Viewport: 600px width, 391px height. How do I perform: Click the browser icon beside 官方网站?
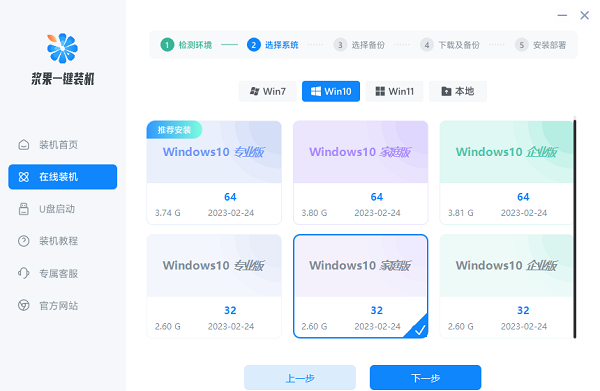click(24, 305)
